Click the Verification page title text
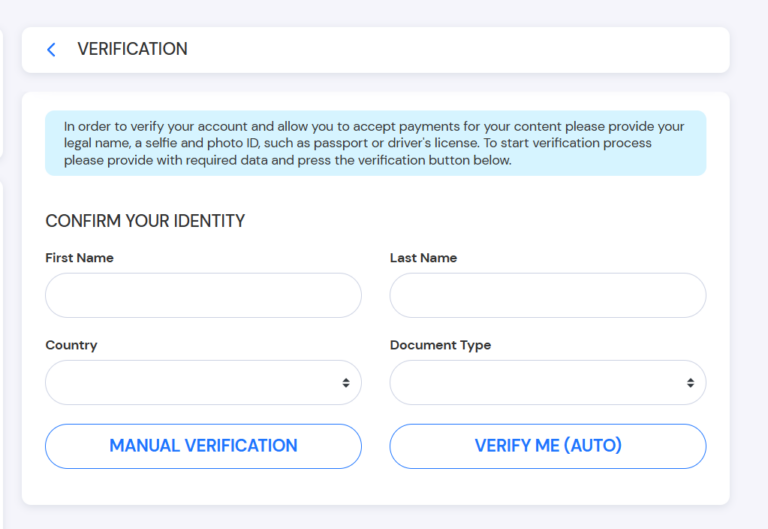 tap(132, 49)
